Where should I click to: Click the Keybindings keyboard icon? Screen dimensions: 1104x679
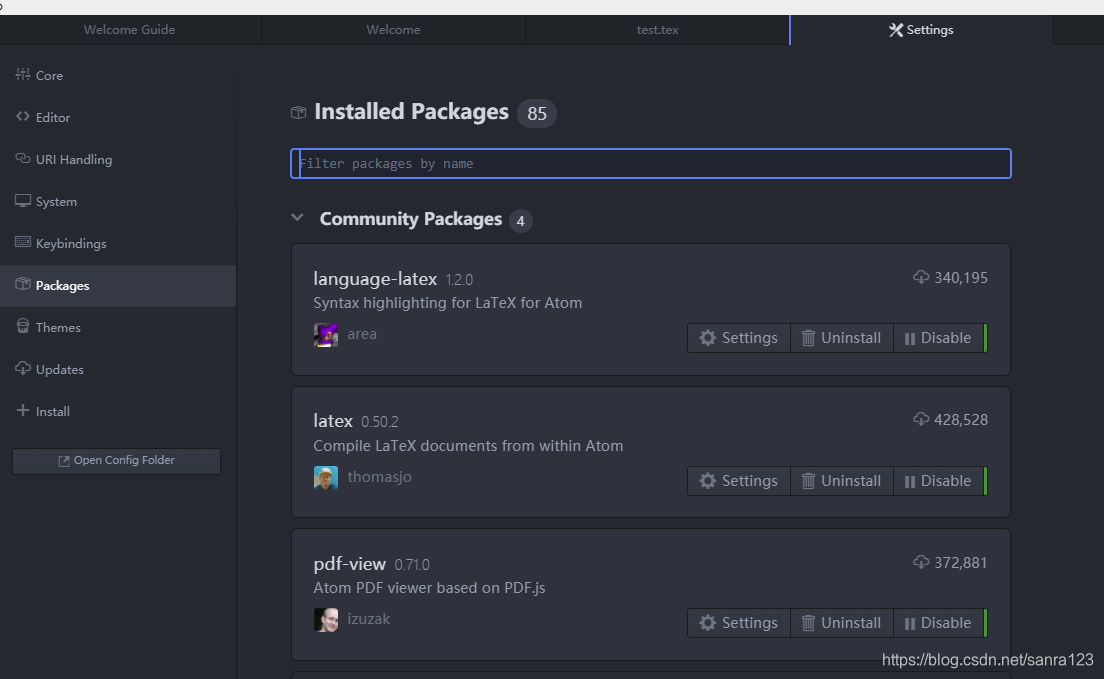pos(23,242)
